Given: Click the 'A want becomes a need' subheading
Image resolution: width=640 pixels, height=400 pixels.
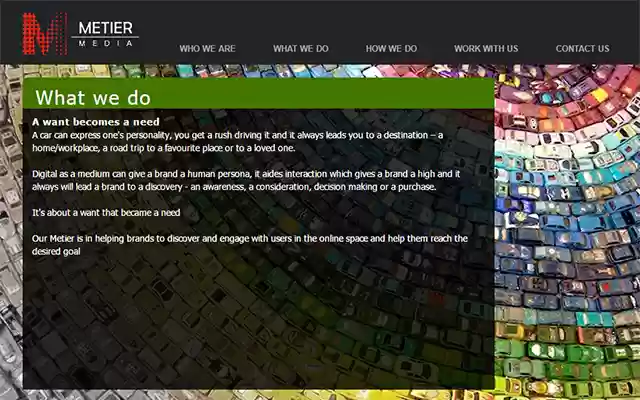Looking at the screenshot, I should pos(96,122).
